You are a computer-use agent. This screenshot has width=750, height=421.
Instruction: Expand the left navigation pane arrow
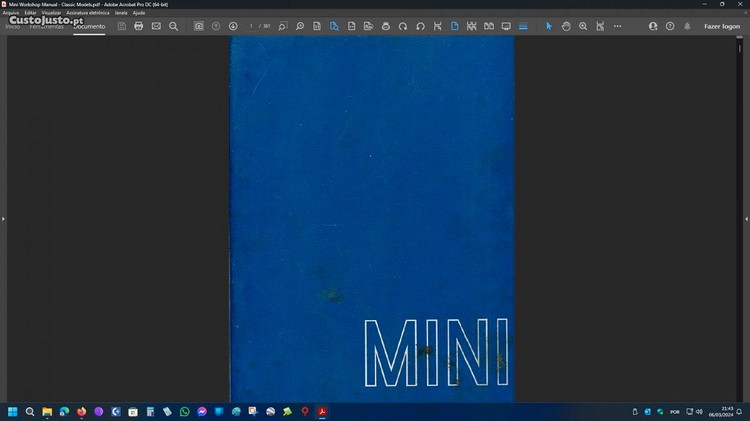[4, 218]
